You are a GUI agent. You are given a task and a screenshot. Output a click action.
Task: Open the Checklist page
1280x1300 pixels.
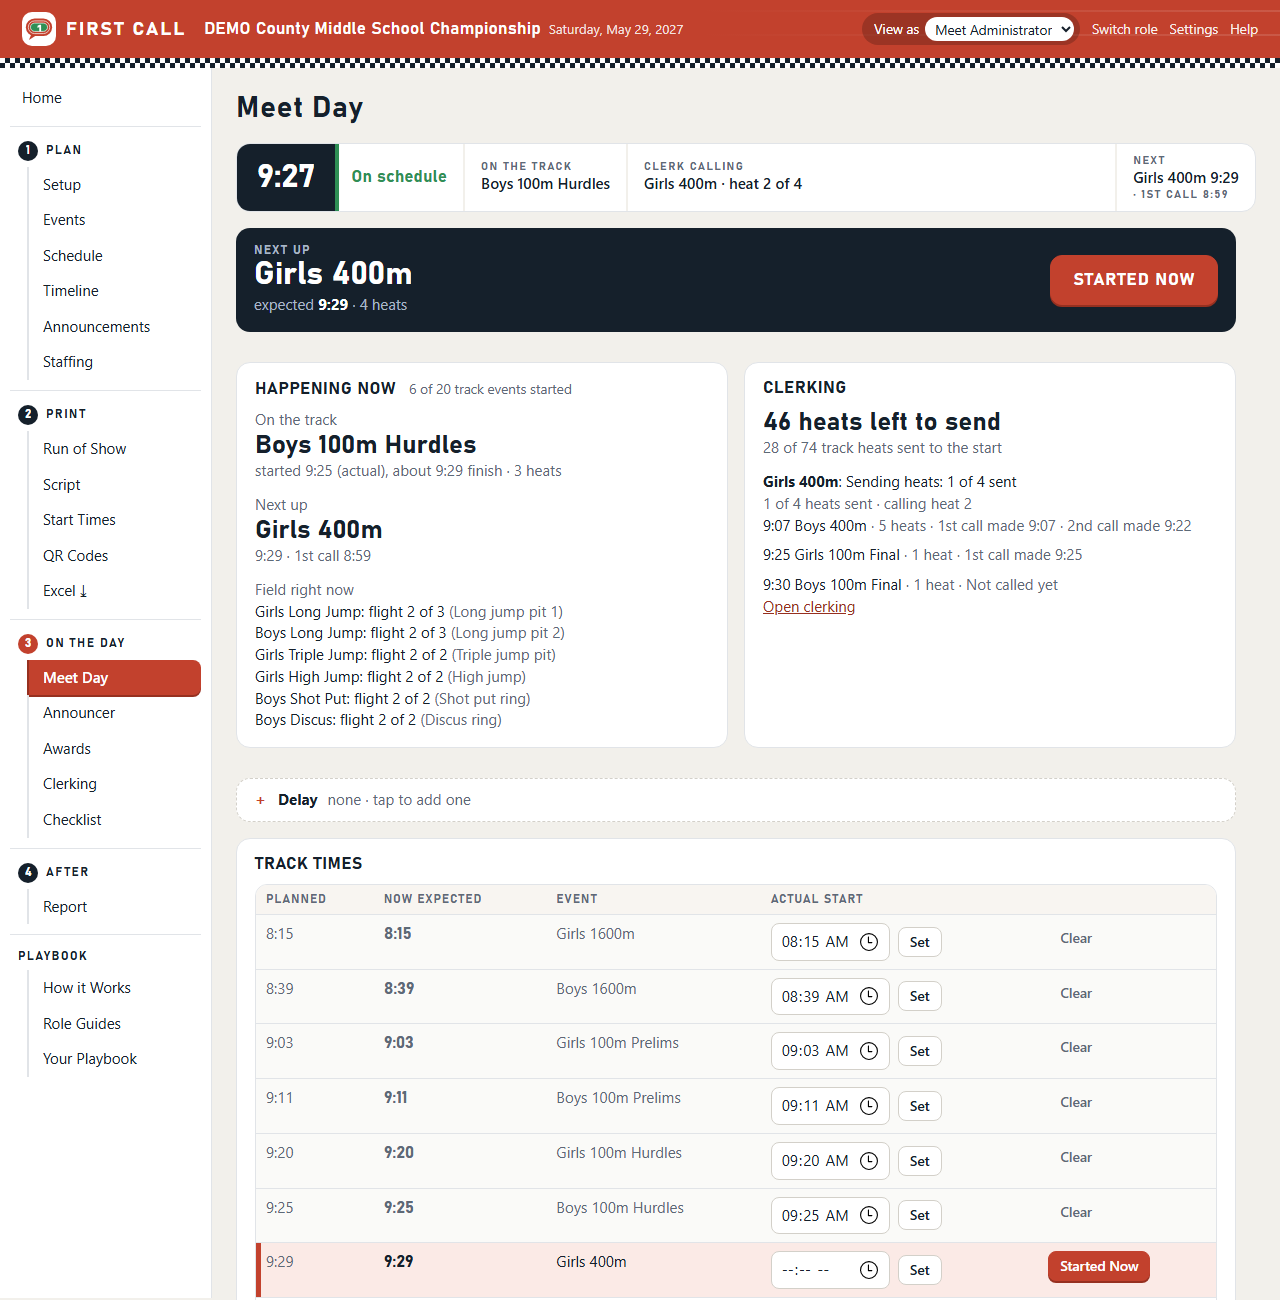coord(72,820)
